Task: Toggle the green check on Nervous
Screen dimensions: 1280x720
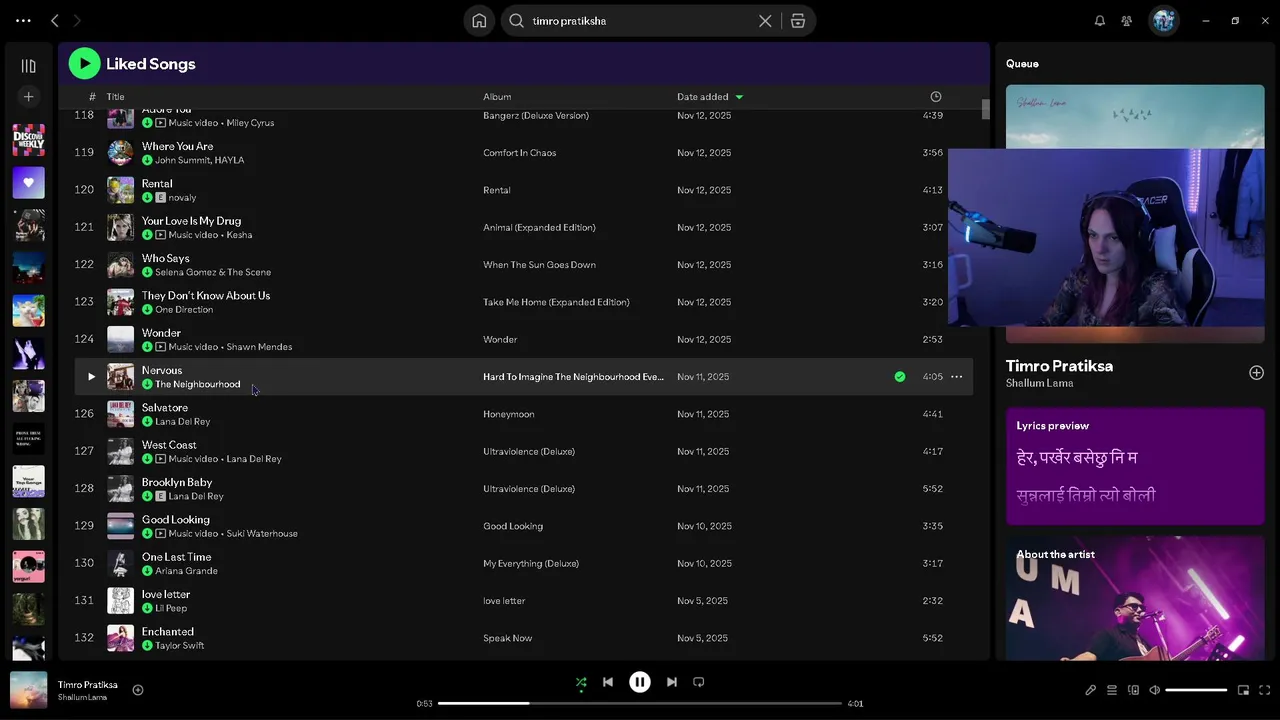Action: point(900,377)
